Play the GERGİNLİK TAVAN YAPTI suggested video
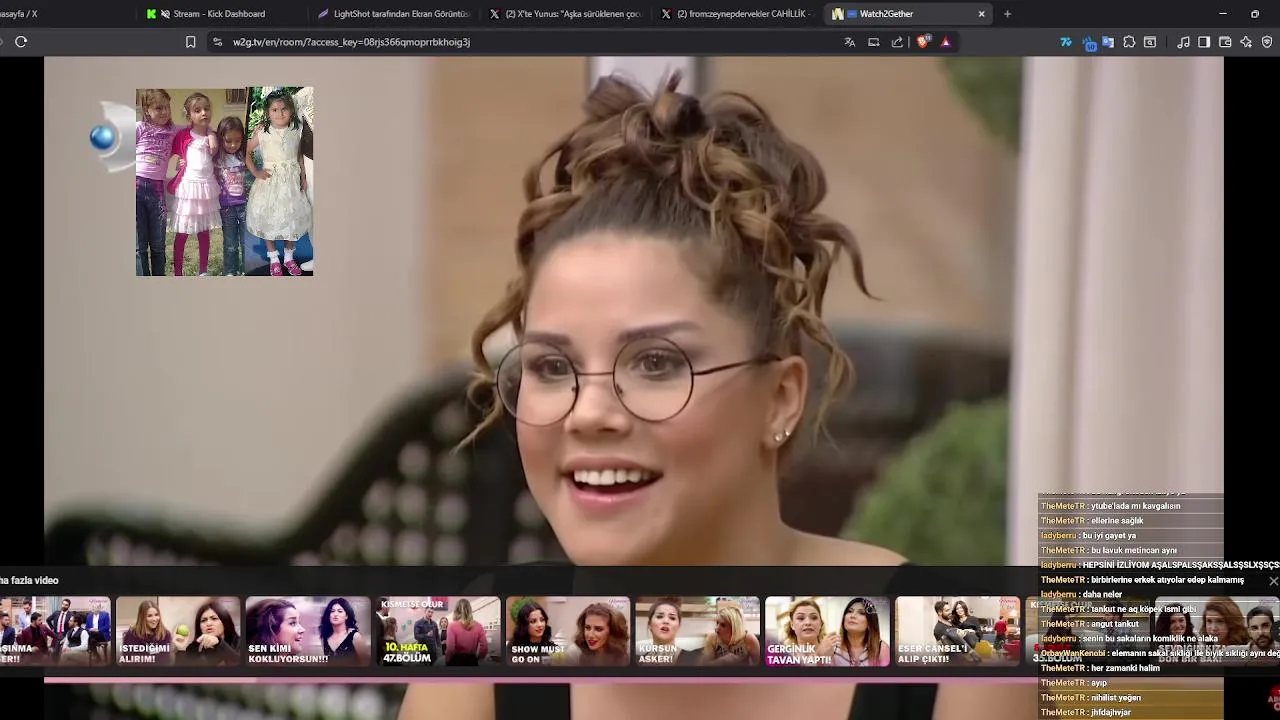 pyautogui.click(x=828, y=631)
